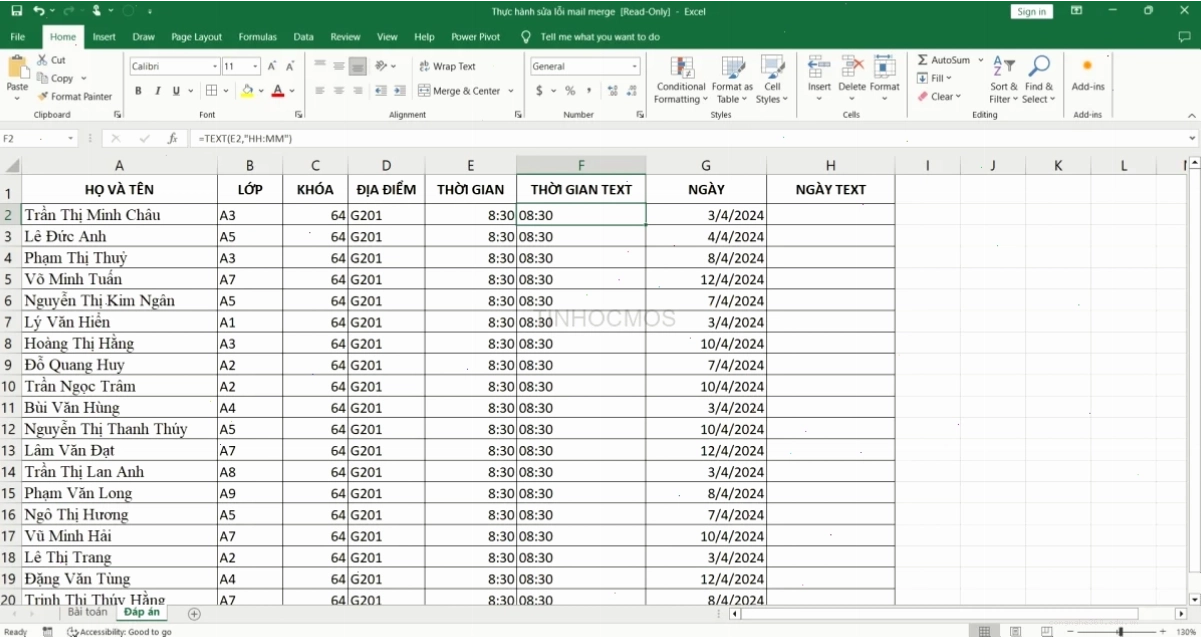
Task: Decrease font size with smaller A icon
Action: coord(290,66)
